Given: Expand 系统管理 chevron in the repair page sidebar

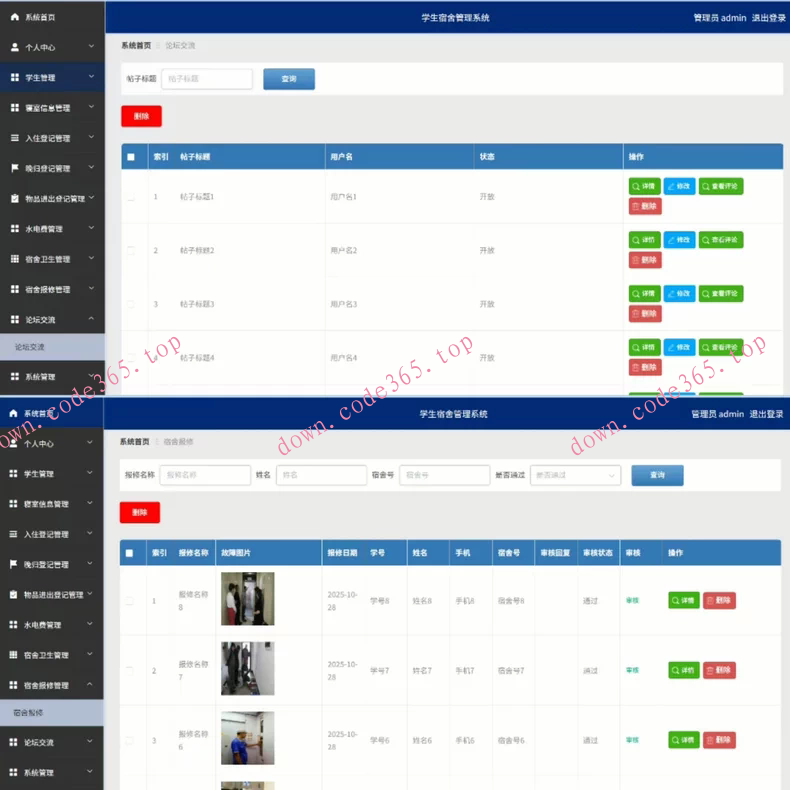Looking at the screenshot, I should (x=90, y=771).
